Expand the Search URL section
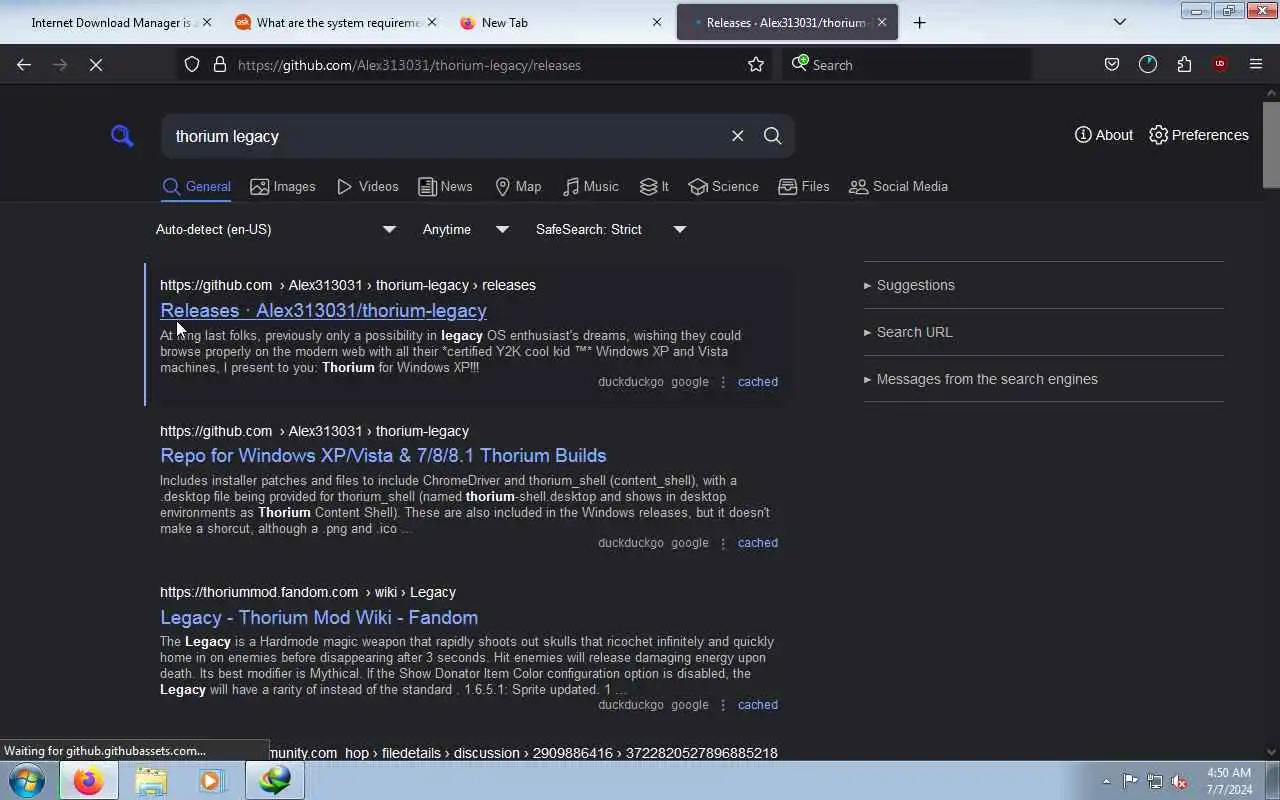This screenshot has height=800, width=1280. click(908, 332)
